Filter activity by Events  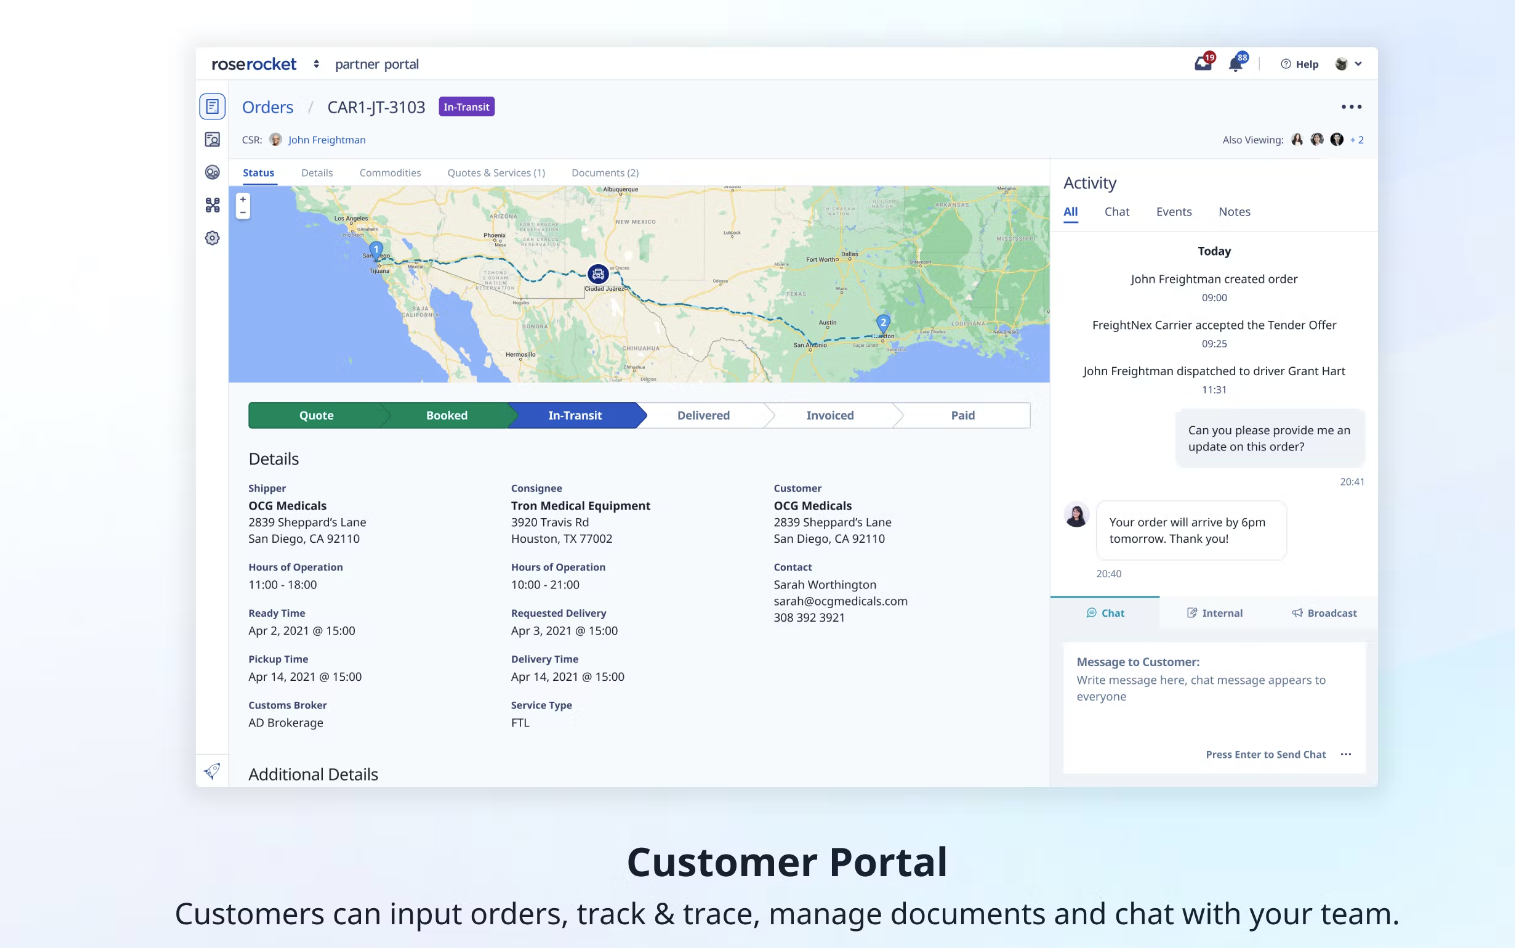pos(1174,212)
